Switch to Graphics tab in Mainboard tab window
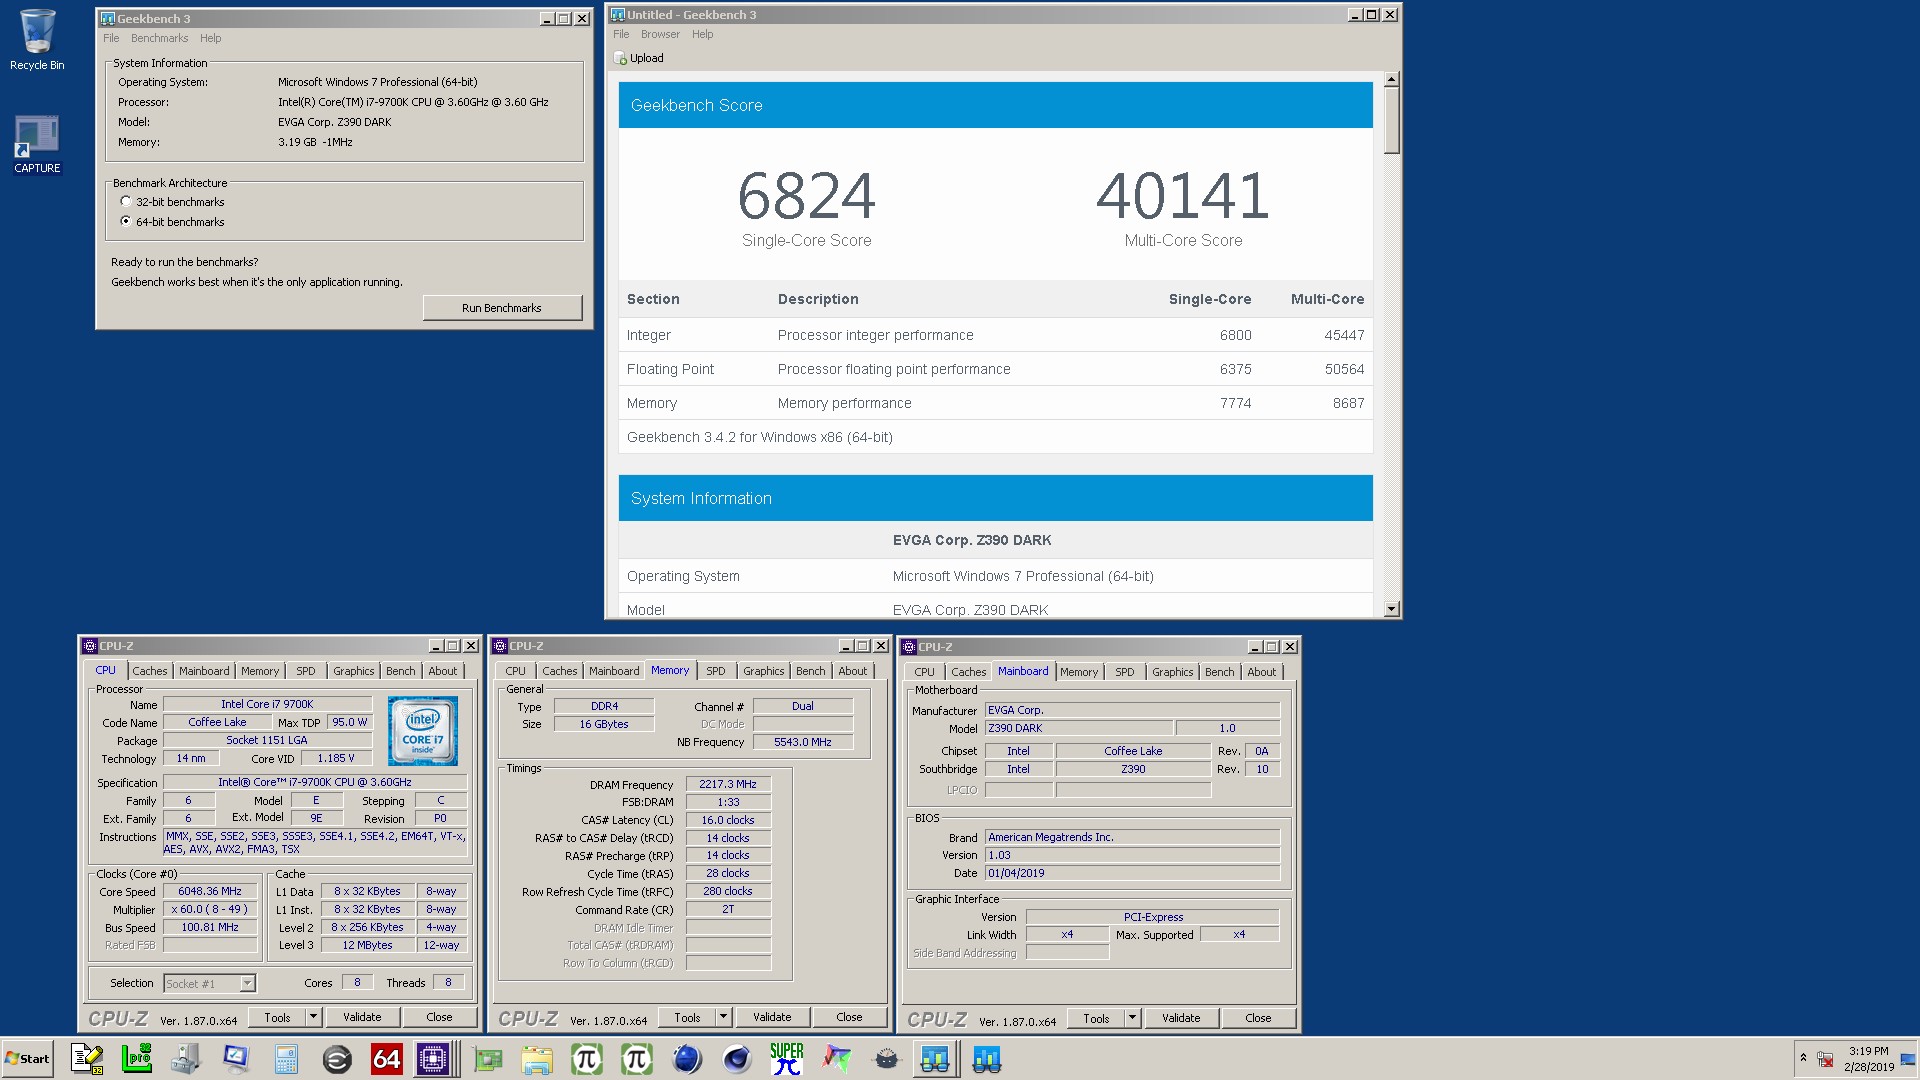Image resolution: width=1920 pixels, height=1080 pixels. [x=1172, y=672]
